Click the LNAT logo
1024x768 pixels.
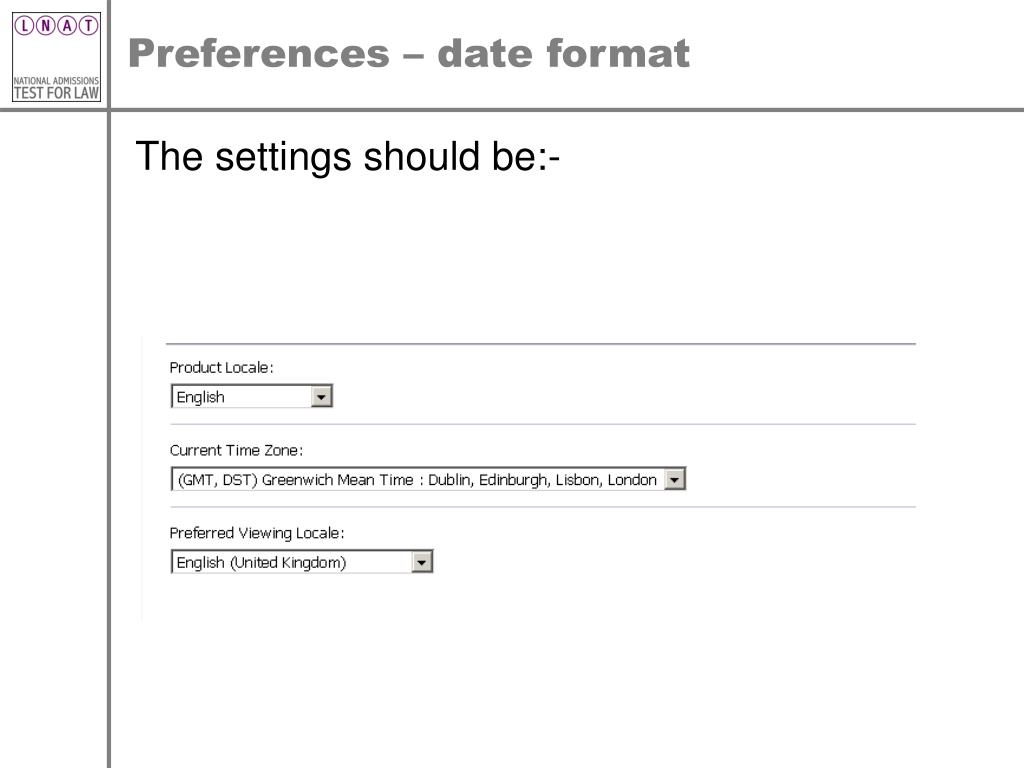click(x=56, y=57)
